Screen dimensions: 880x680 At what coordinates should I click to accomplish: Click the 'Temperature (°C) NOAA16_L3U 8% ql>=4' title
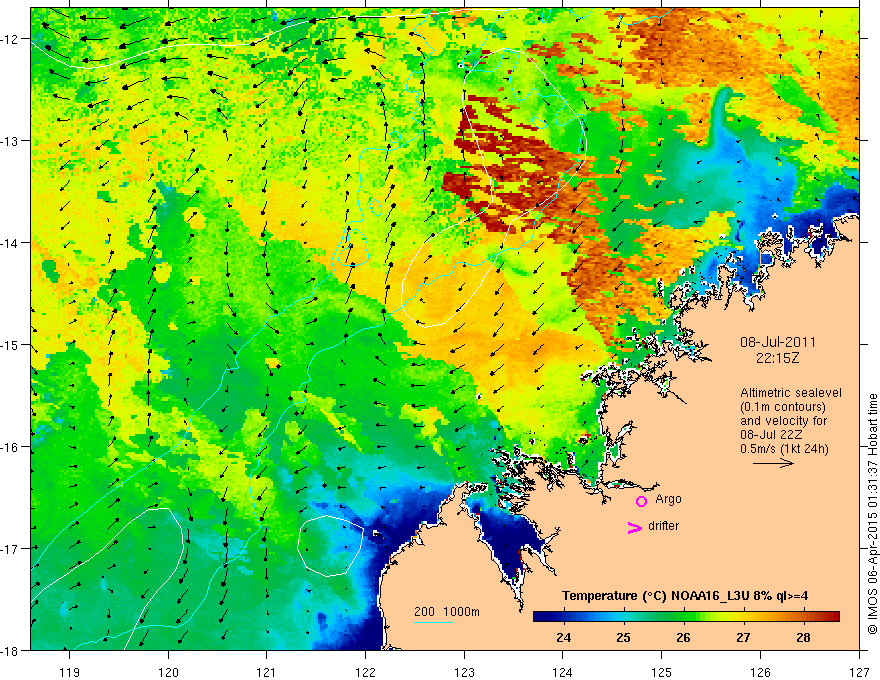(685, 596)
